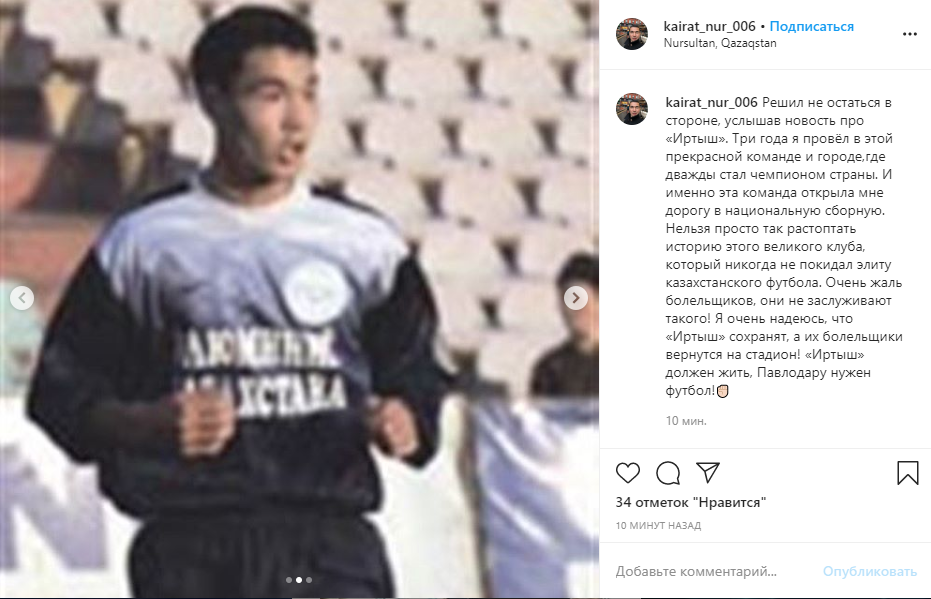Click the Опубликовать post button

click(869, 571)
